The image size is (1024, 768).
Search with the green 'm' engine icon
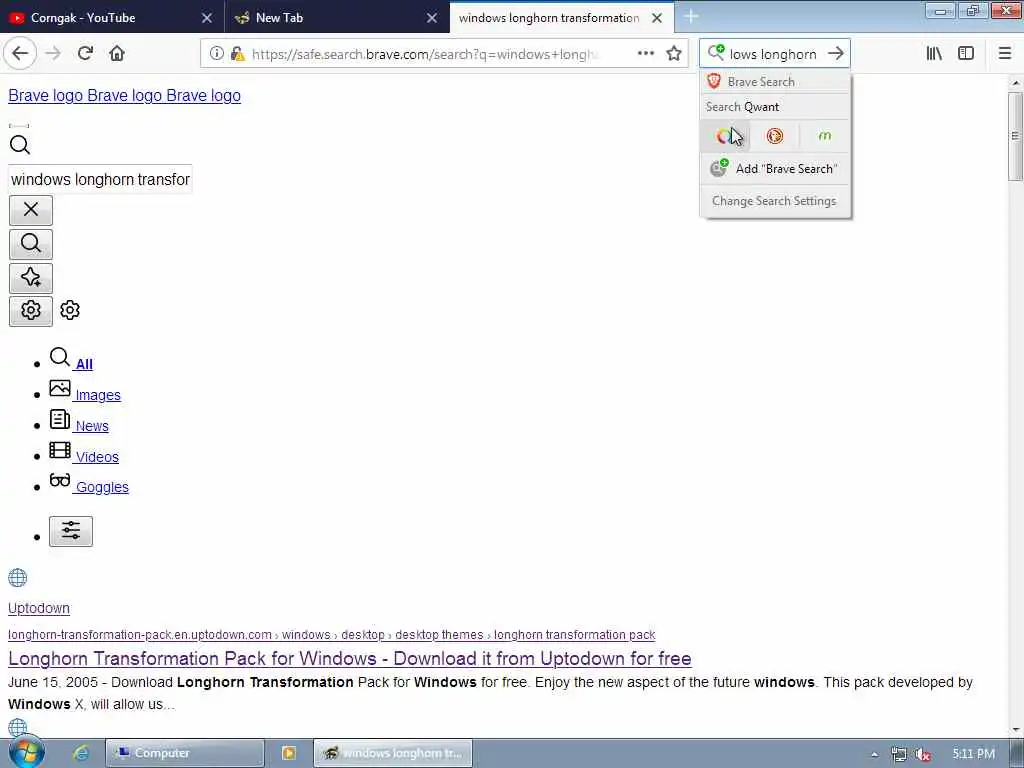[825, 136]
